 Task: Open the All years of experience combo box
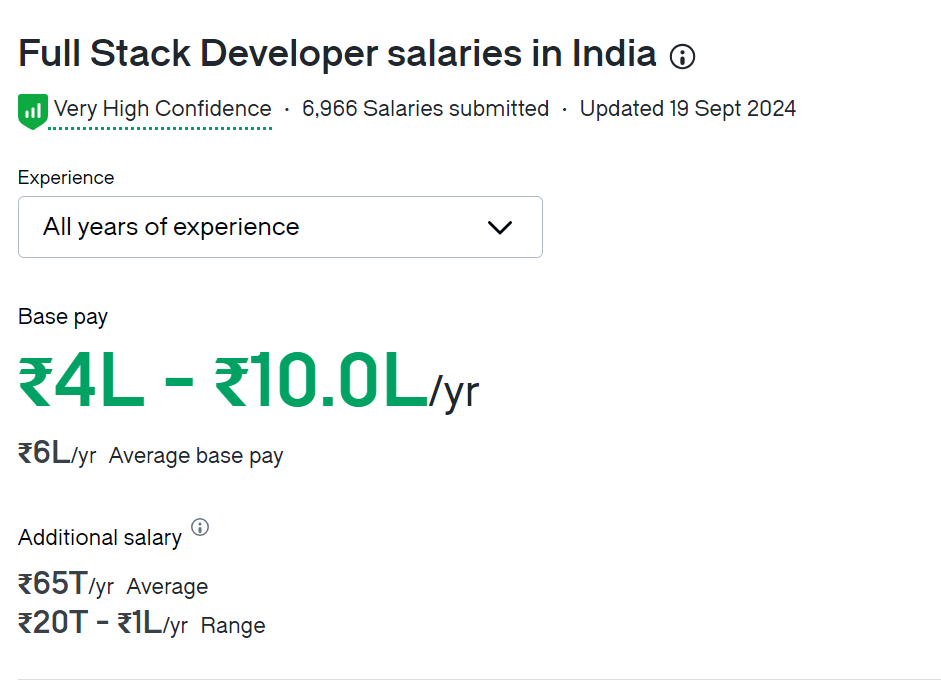(x=280, y=227)
